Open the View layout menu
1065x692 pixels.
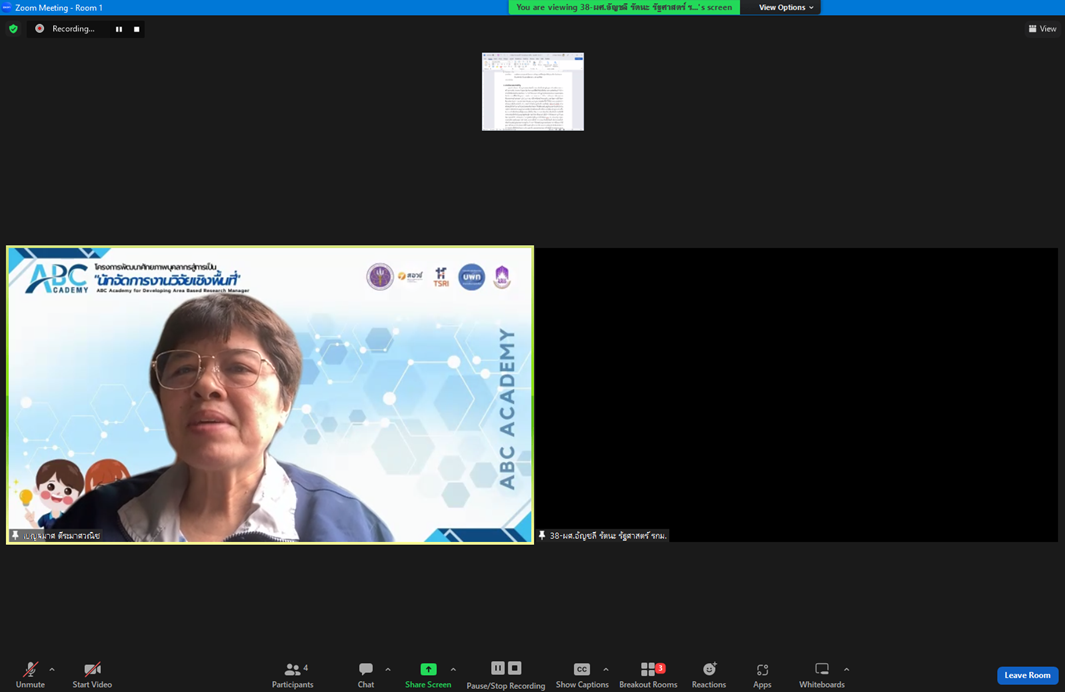(x=1042, y=29)
